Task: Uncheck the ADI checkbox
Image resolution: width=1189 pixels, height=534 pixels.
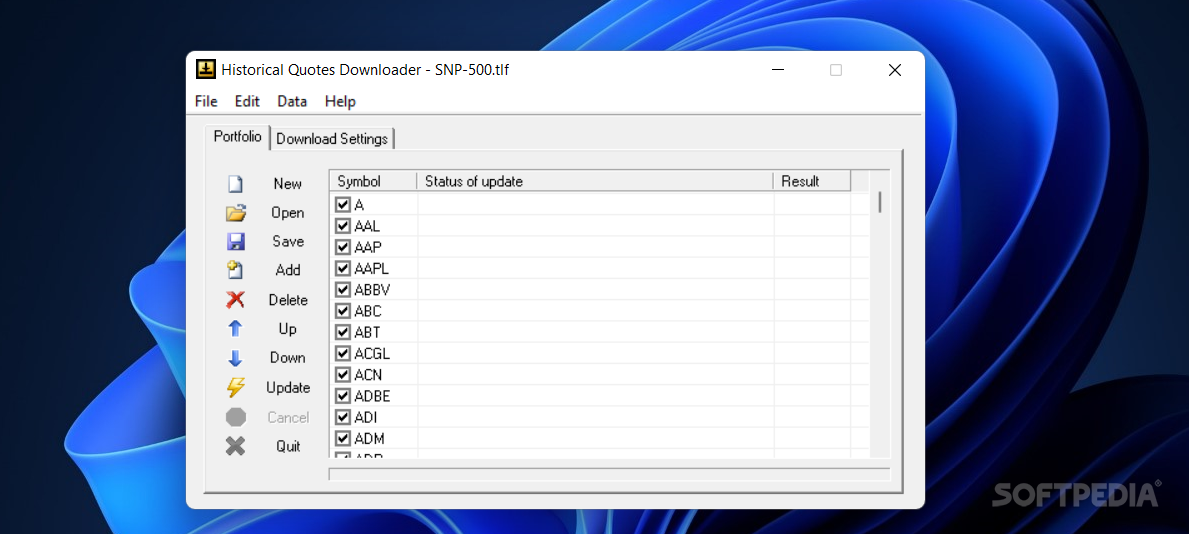Action: pos(343,417)
